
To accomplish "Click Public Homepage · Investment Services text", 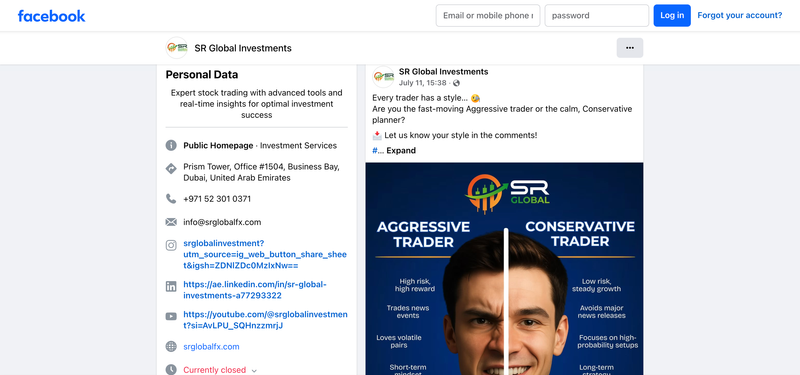I will pos(260,145).
